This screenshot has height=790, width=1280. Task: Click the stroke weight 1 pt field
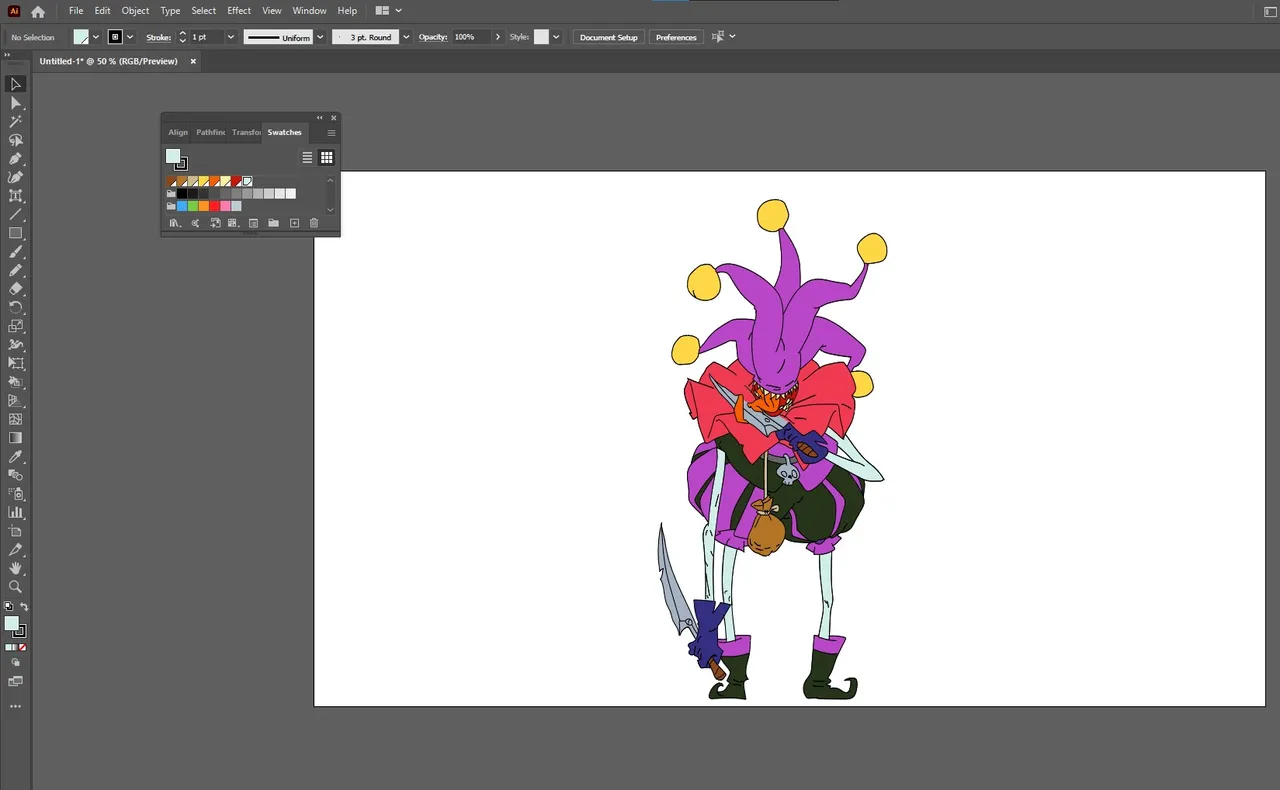tap(206, 37)
